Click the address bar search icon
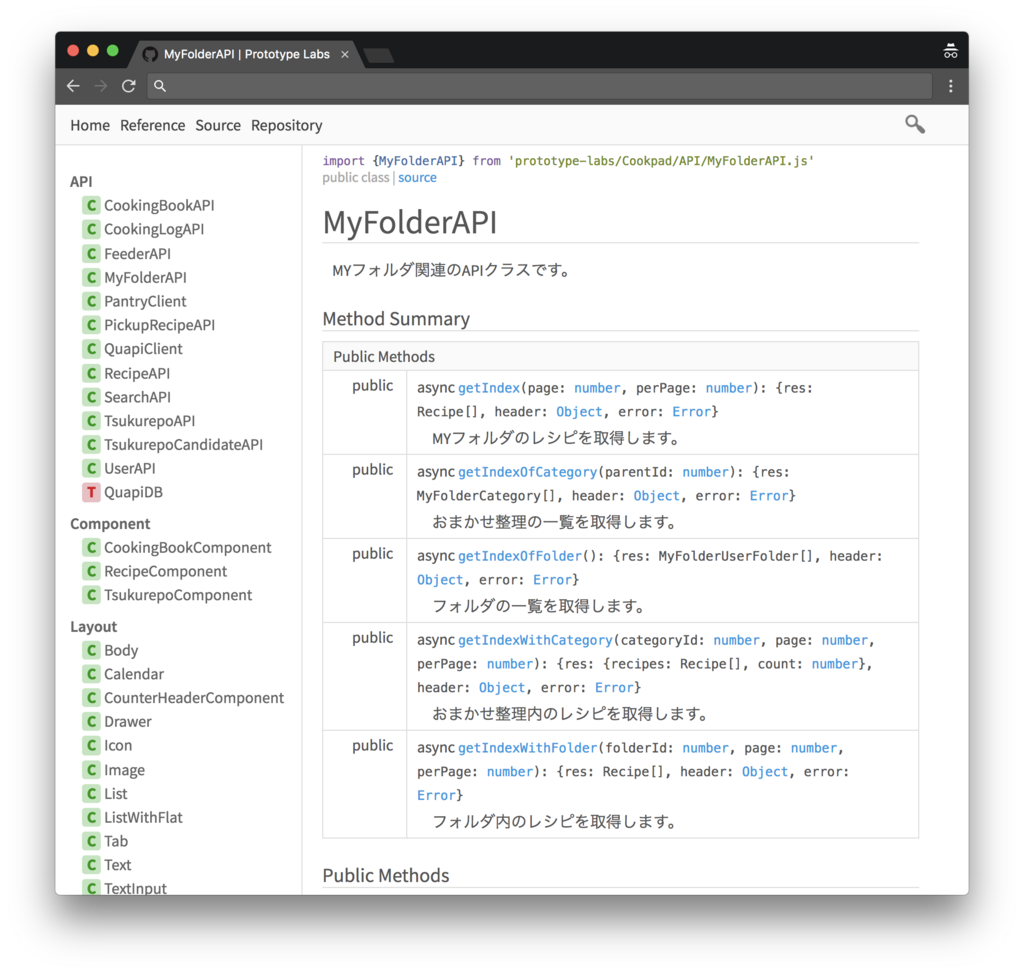Viewport: 1024px width, 974px height. 160,86
